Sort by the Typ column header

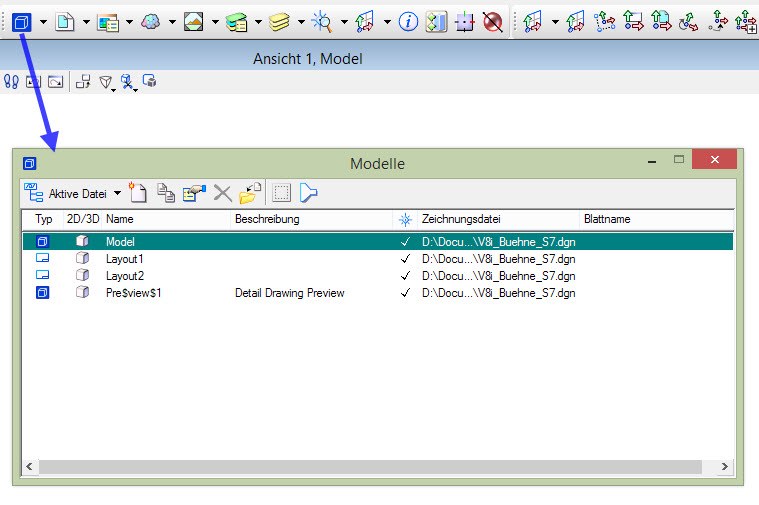(x=43, y=219)
